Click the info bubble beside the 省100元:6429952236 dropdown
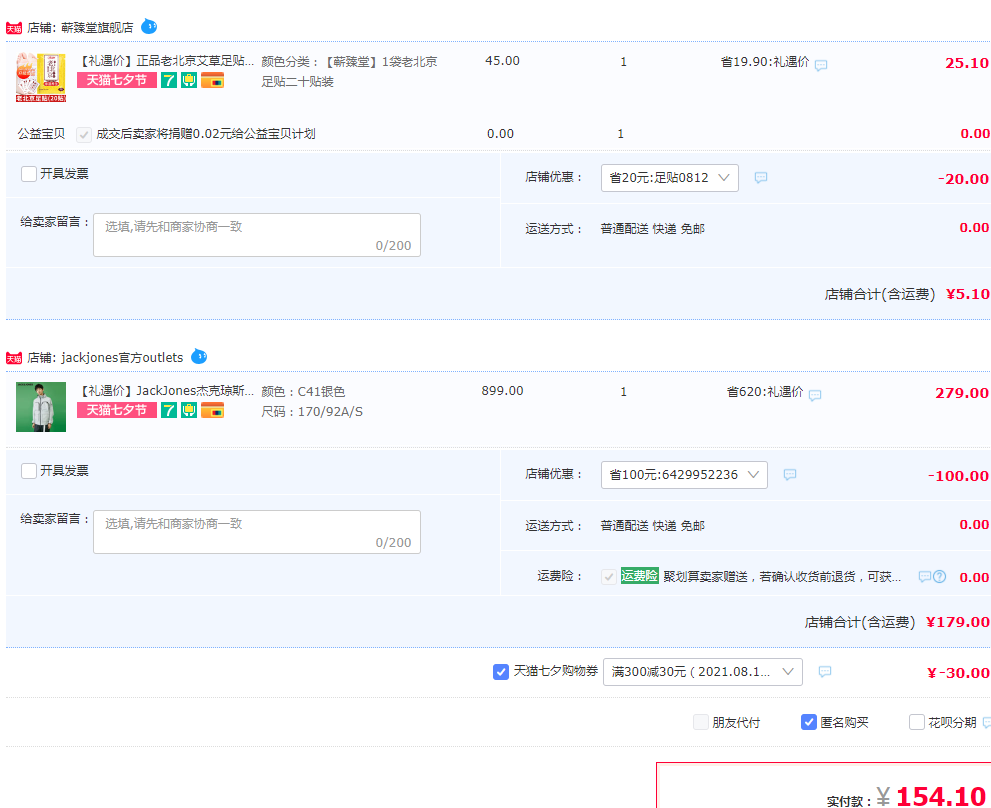This screenshot has height=808, width=991. pos(790,475)
